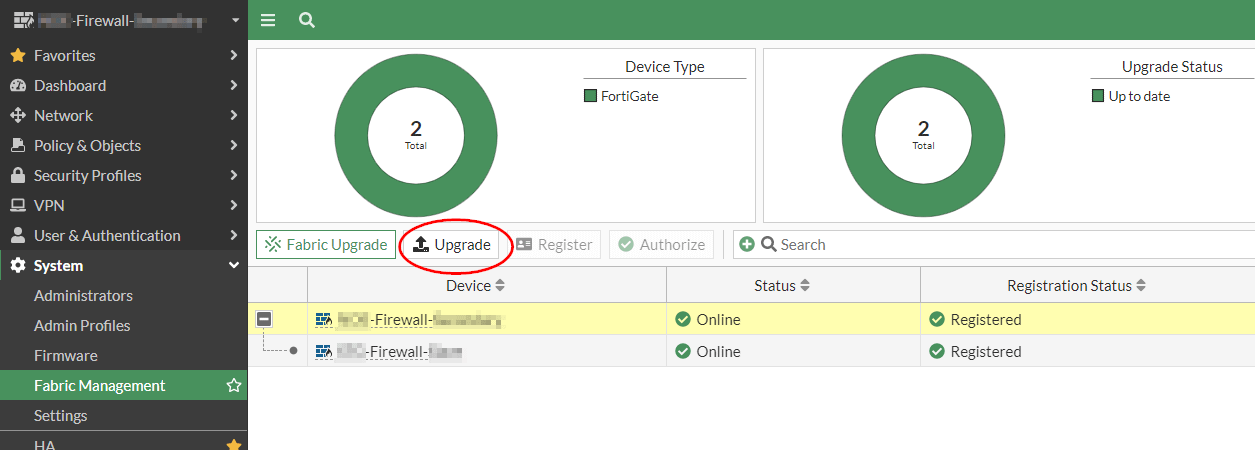Open Firmware submenu item

(66, 355)
